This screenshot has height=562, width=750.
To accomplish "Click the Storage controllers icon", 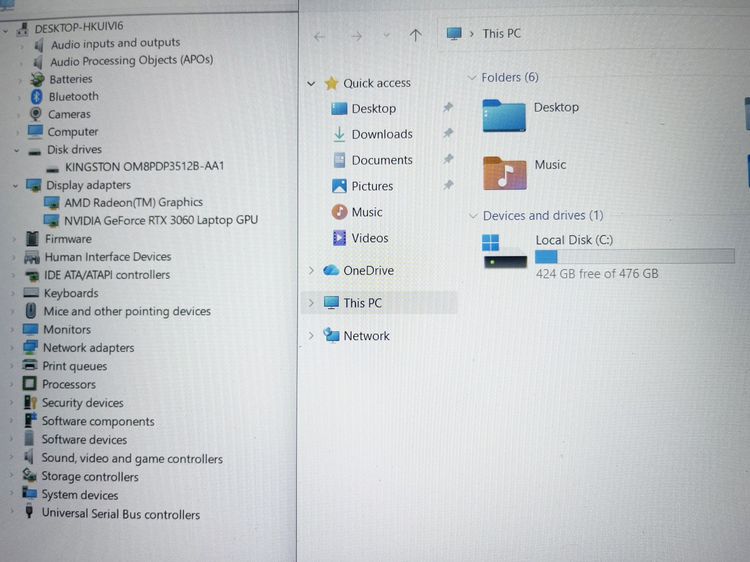I will [29, 475].
